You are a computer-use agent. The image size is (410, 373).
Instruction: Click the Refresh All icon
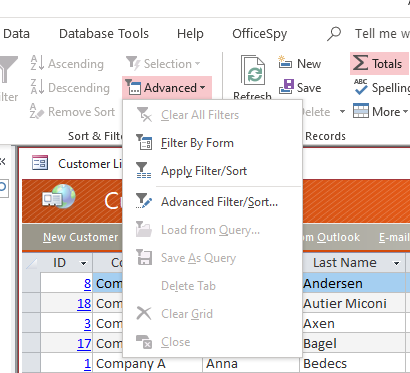pos(253,70)
